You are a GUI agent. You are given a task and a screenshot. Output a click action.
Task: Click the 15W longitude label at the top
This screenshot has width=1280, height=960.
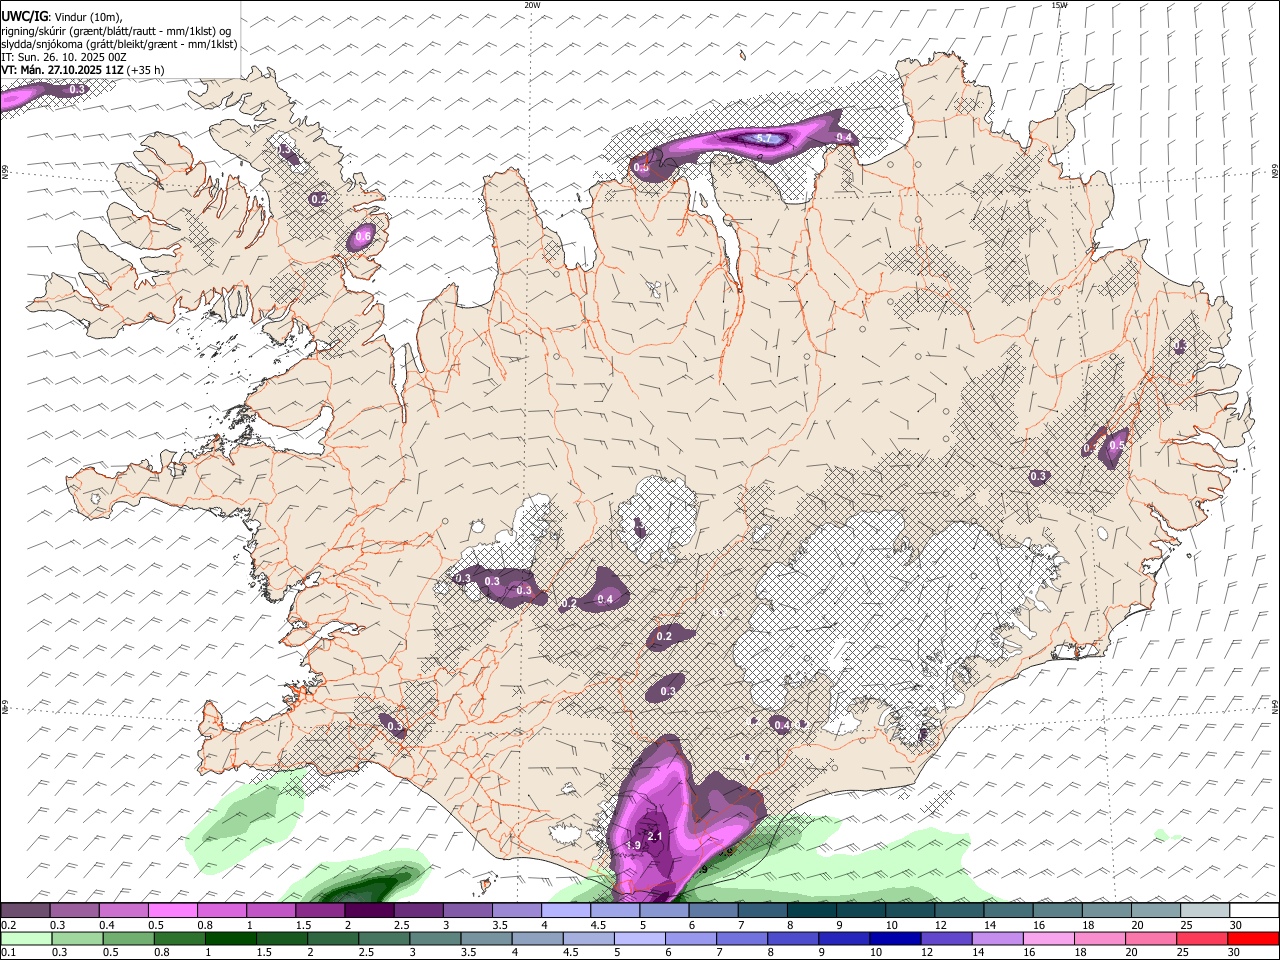1059,5
